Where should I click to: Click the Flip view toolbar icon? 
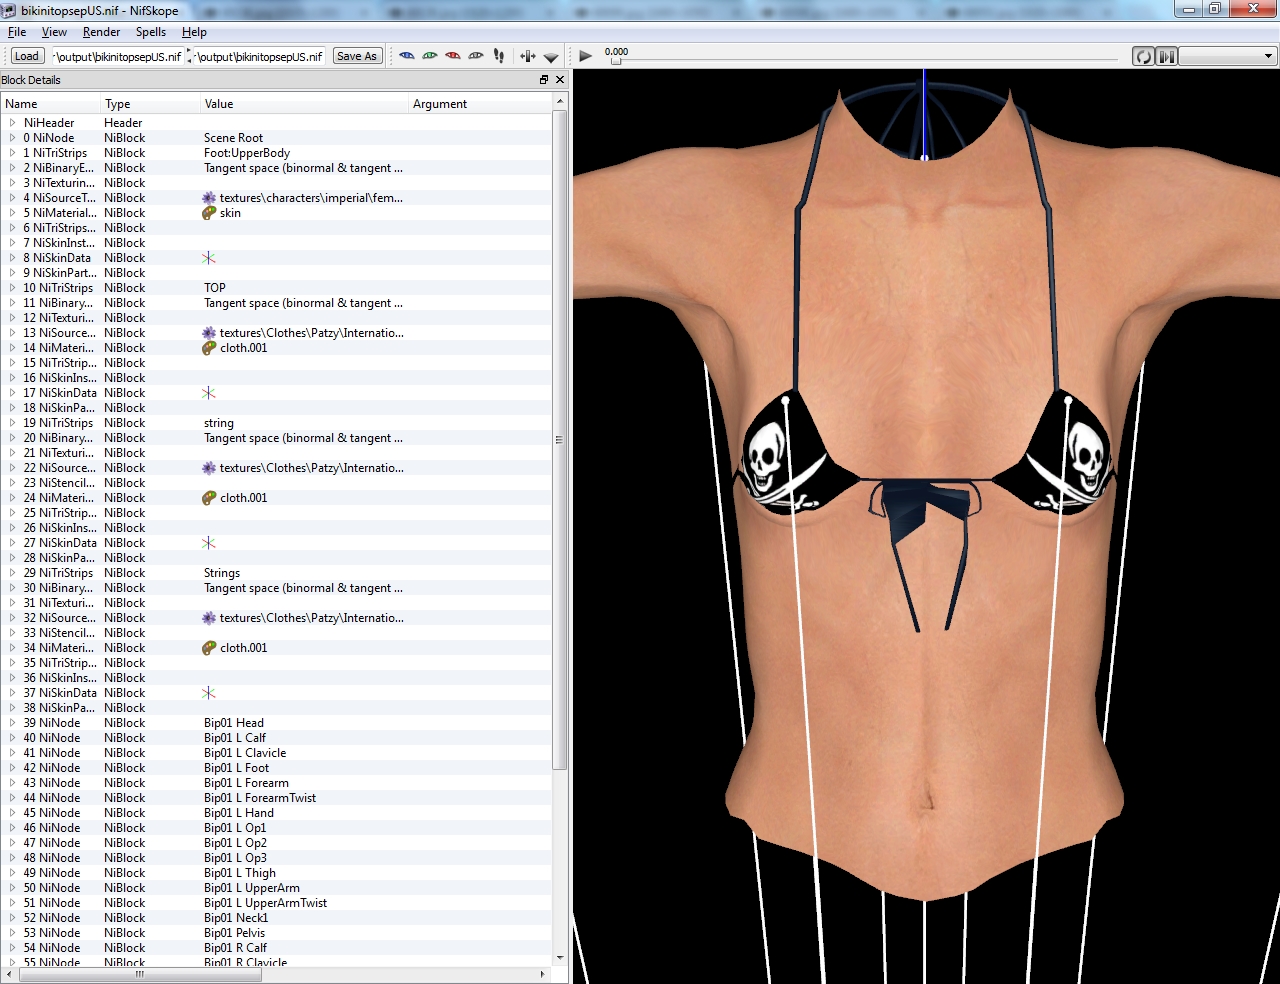click(528, 56)
